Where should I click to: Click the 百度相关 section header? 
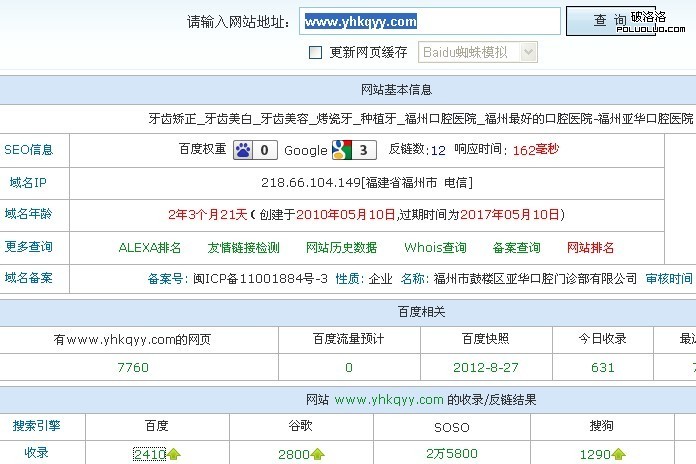click(x=421, y=312)
